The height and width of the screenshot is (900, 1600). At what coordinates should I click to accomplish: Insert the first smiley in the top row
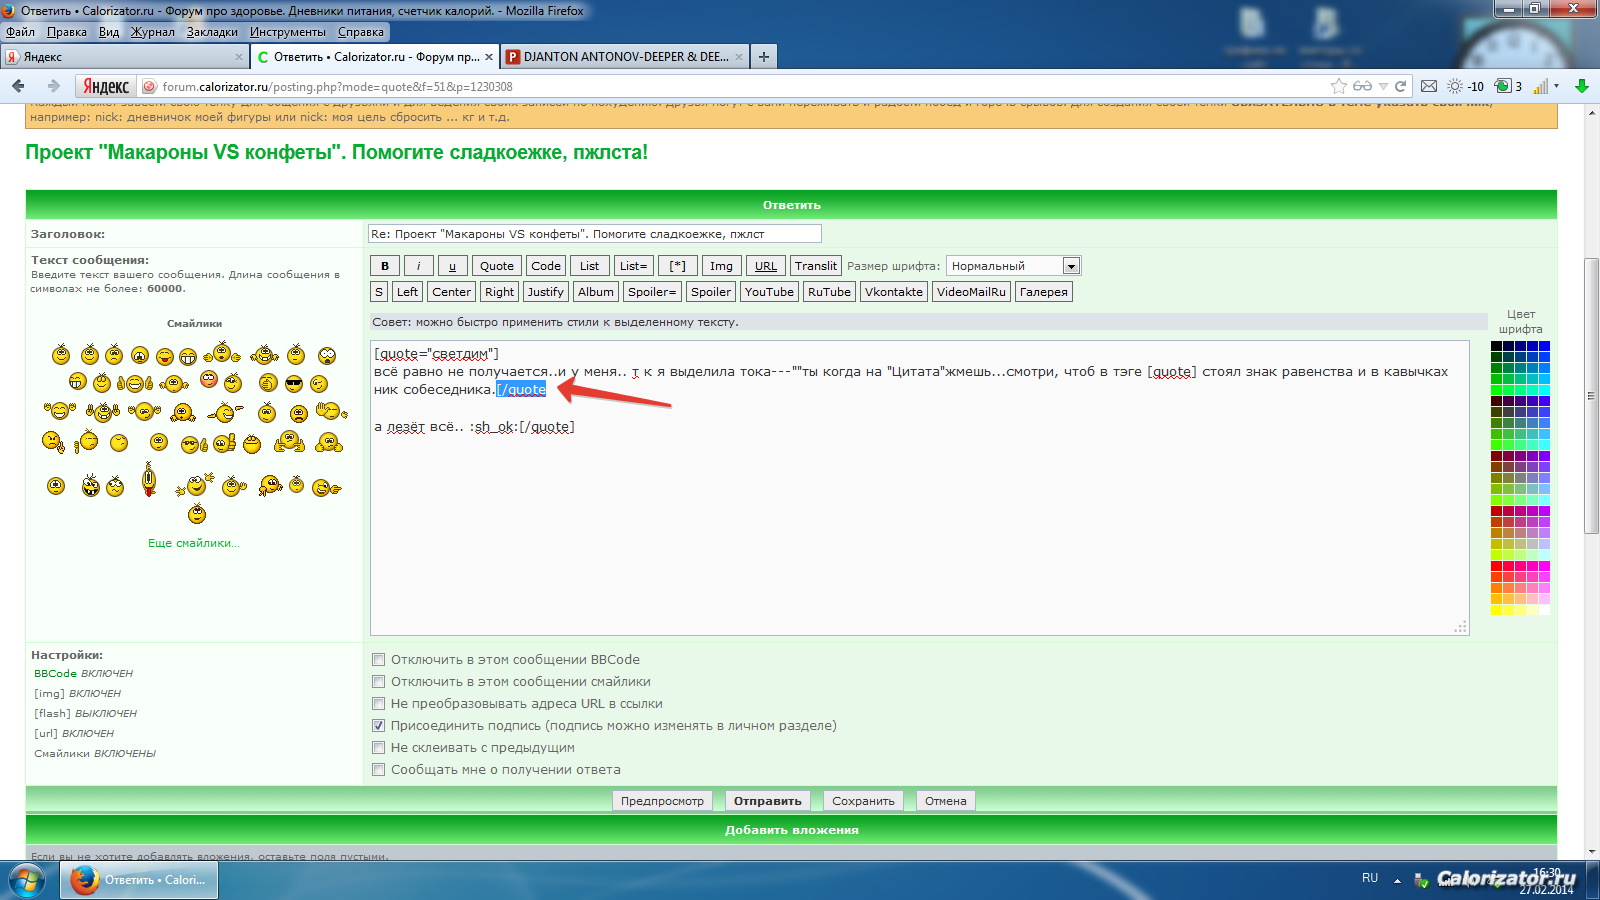(61, 354)
